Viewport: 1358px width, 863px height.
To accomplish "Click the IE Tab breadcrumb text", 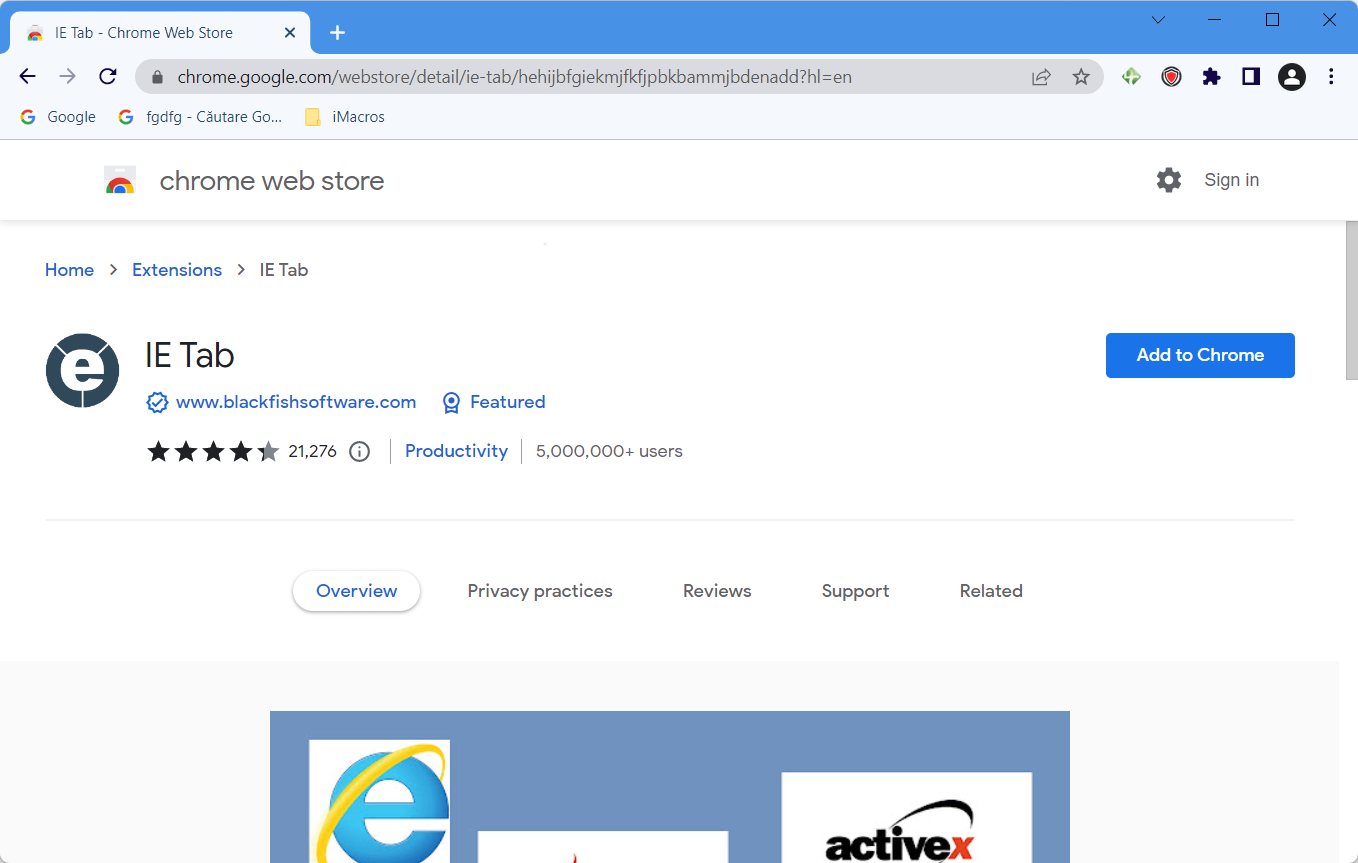I will pyautogui.click(x=284, y=270).
